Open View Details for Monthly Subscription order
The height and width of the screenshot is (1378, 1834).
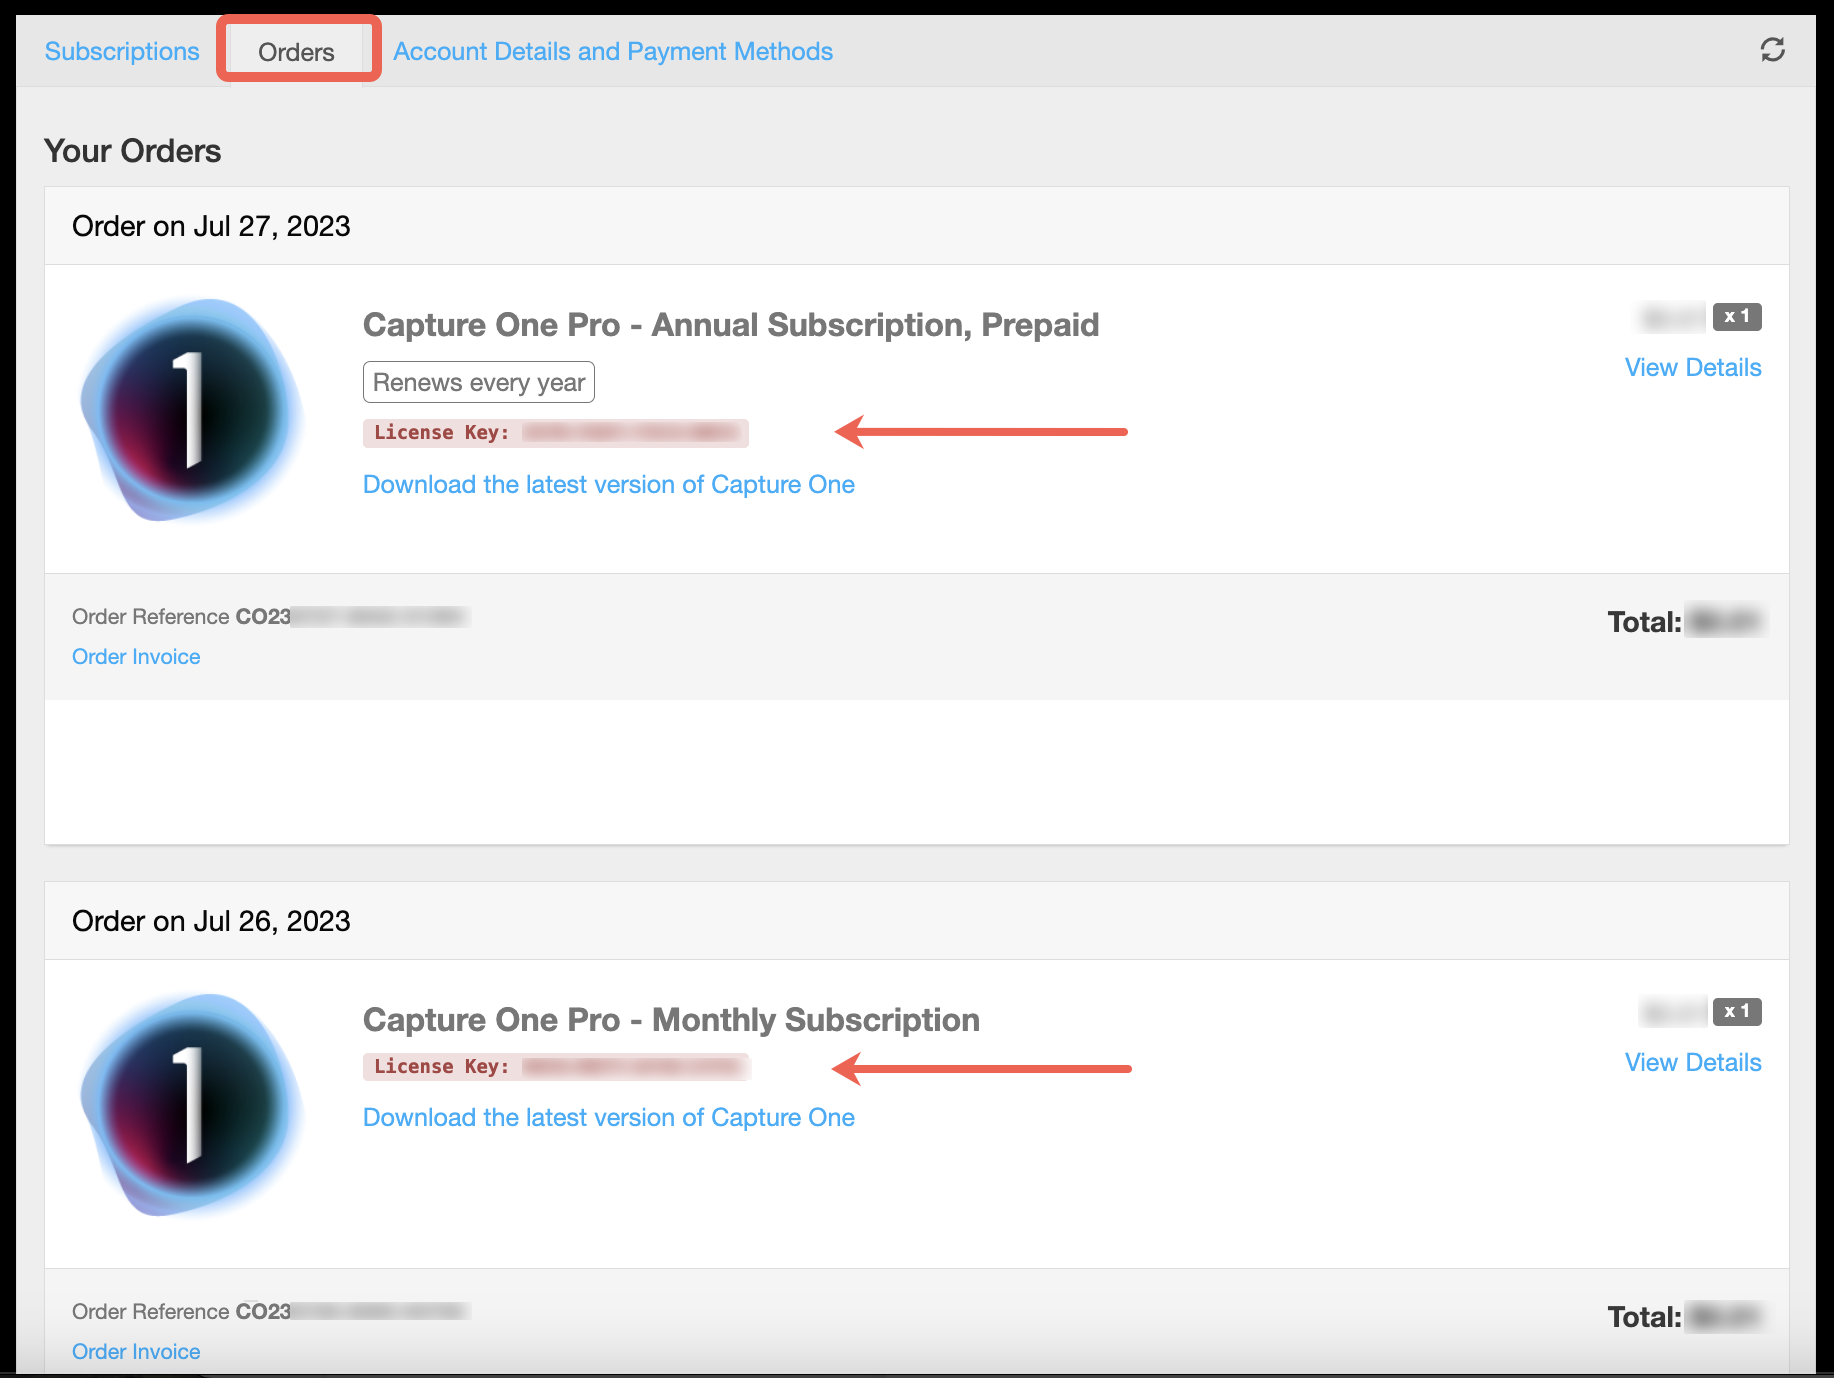point(1693,1062)
